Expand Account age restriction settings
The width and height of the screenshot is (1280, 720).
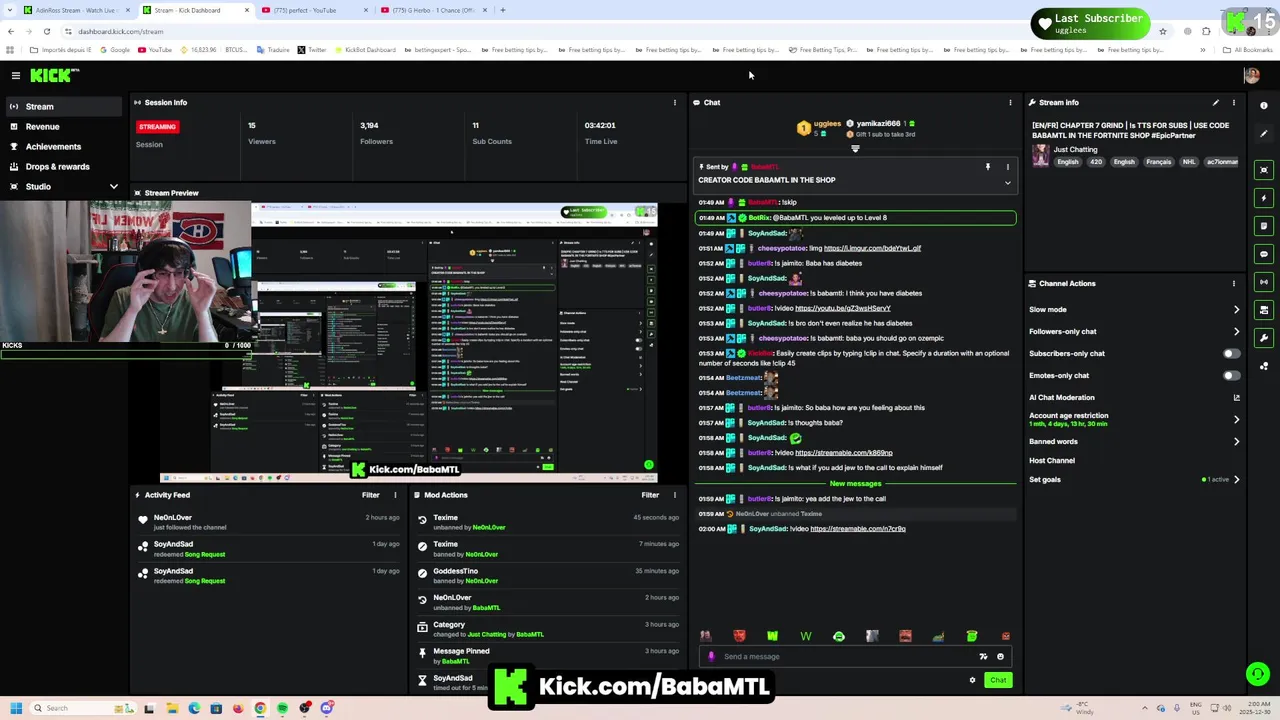1236,419
